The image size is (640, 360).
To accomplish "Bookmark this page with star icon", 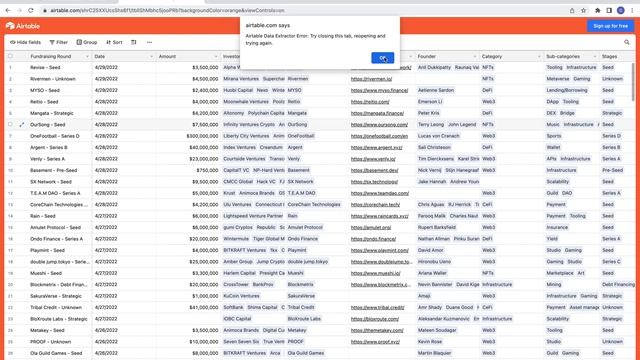I will [x=584, y=10].
